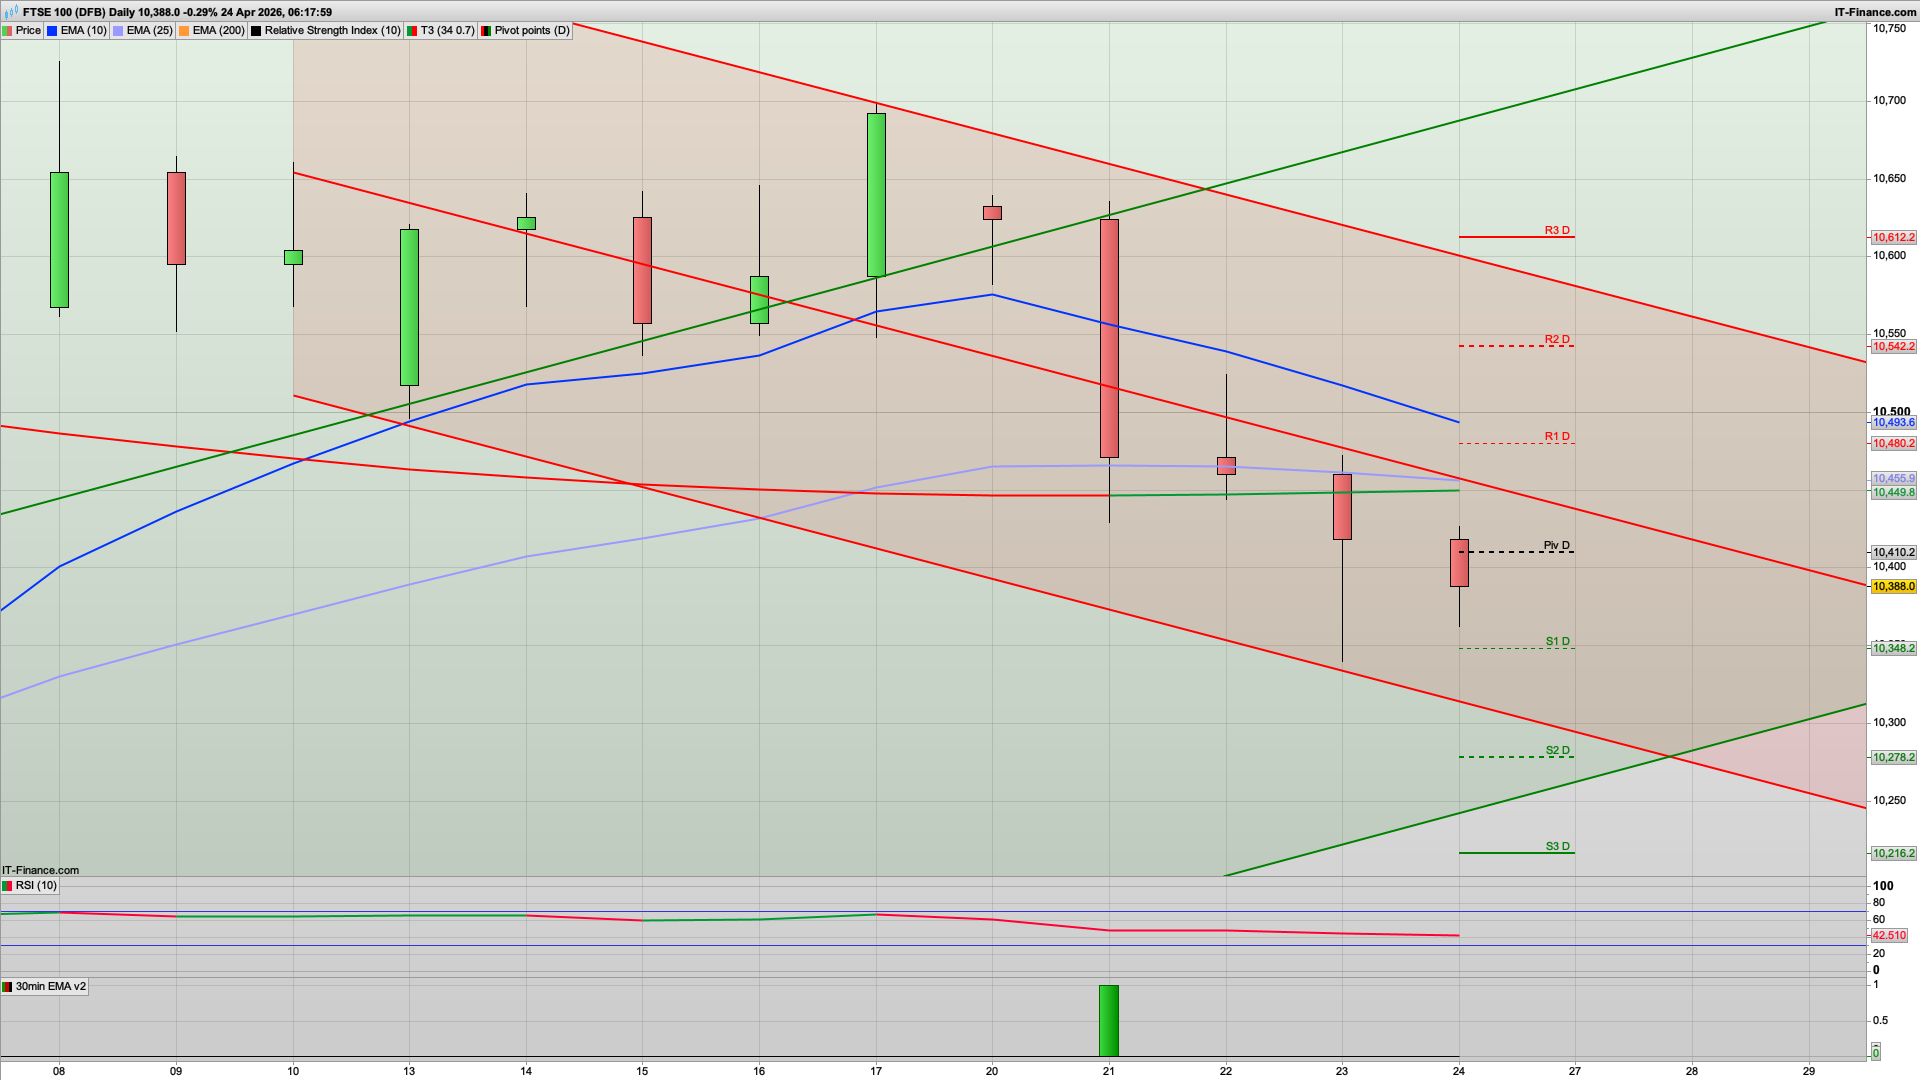Click the purple EMA (25) color swatch
This screenshot has width=1920, height=1080.
117,30
